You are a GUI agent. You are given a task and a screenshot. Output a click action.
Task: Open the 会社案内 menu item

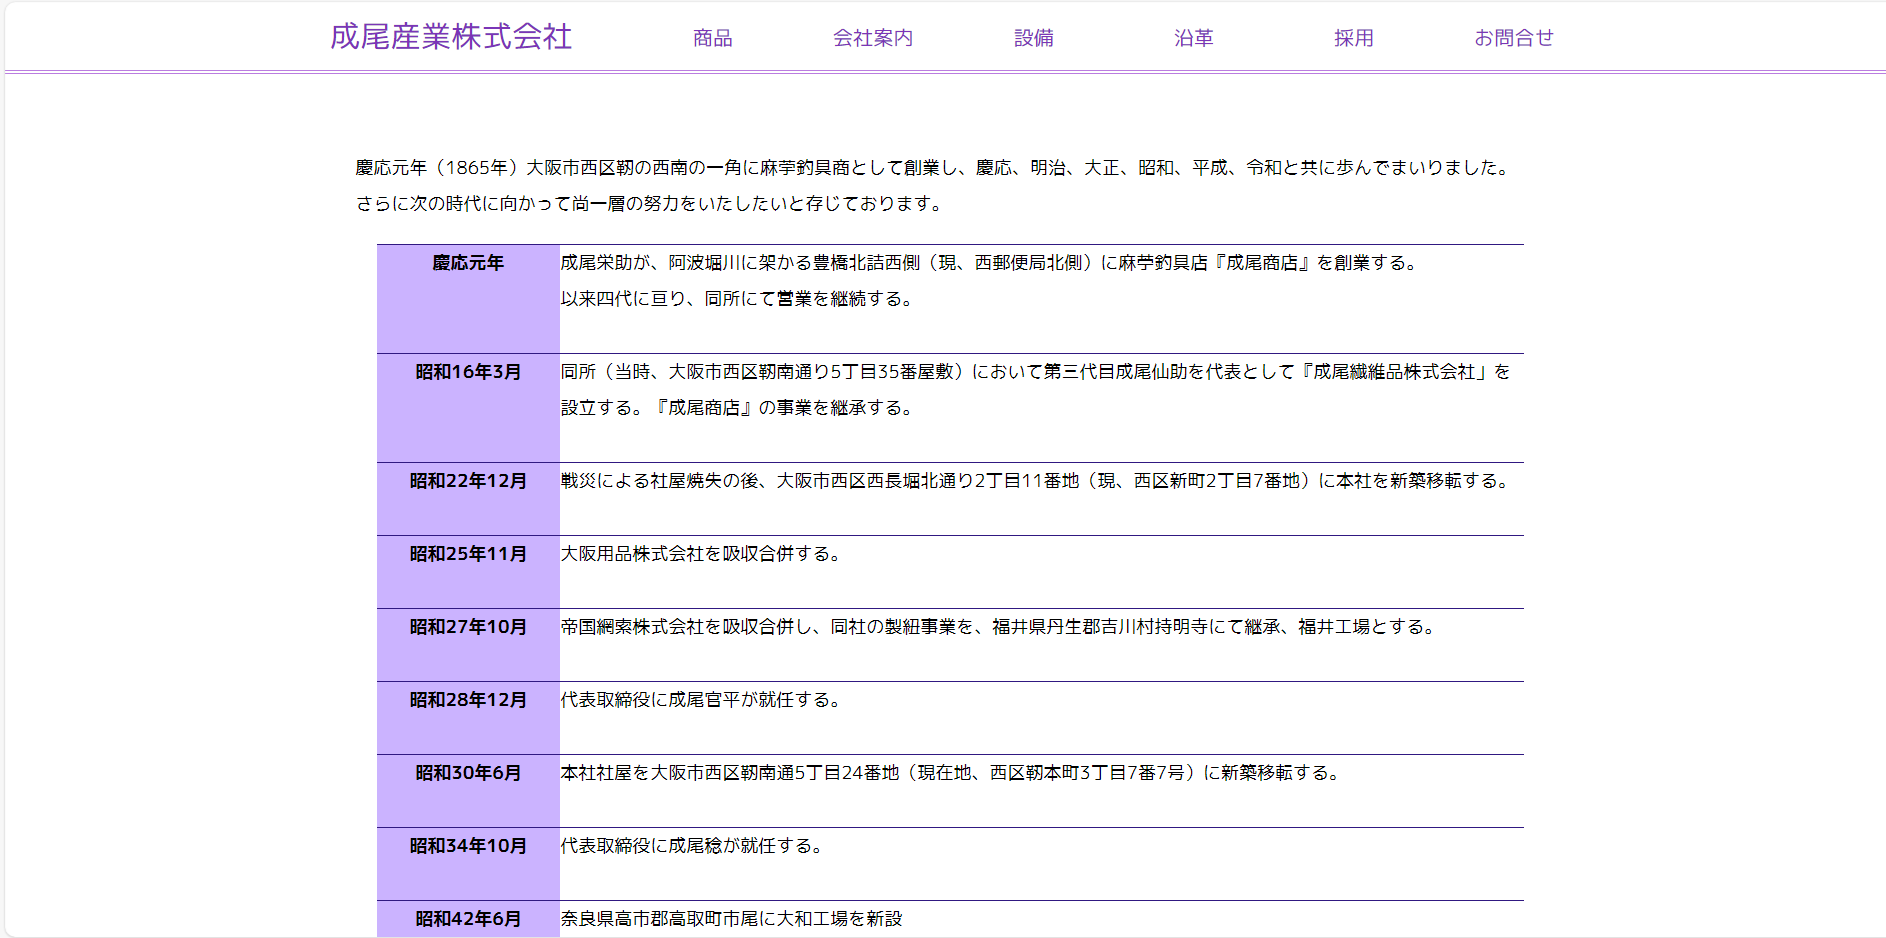(873, 38)
